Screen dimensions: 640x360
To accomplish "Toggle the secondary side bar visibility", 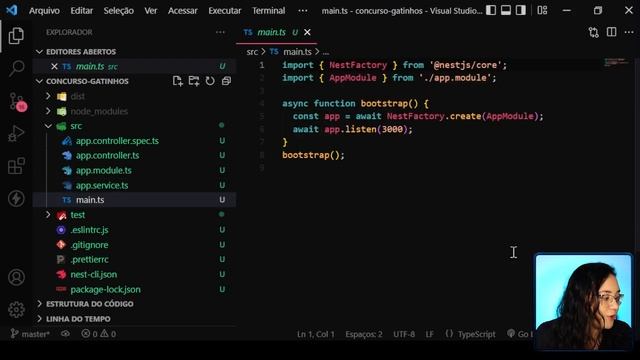I will (521, 11).
